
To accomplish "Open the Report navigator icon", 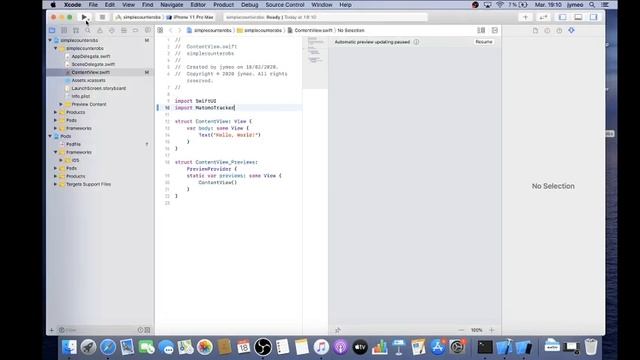I will point(147,31).
